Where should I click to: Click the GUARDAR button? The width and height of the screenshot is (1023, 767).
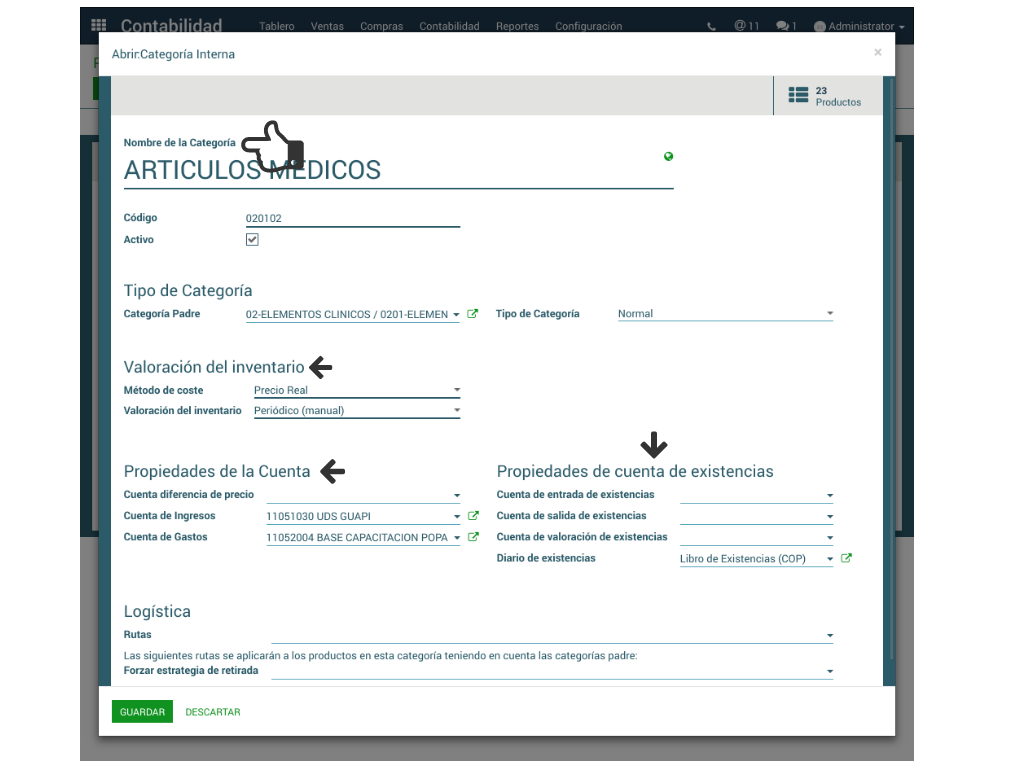[142, 712]
